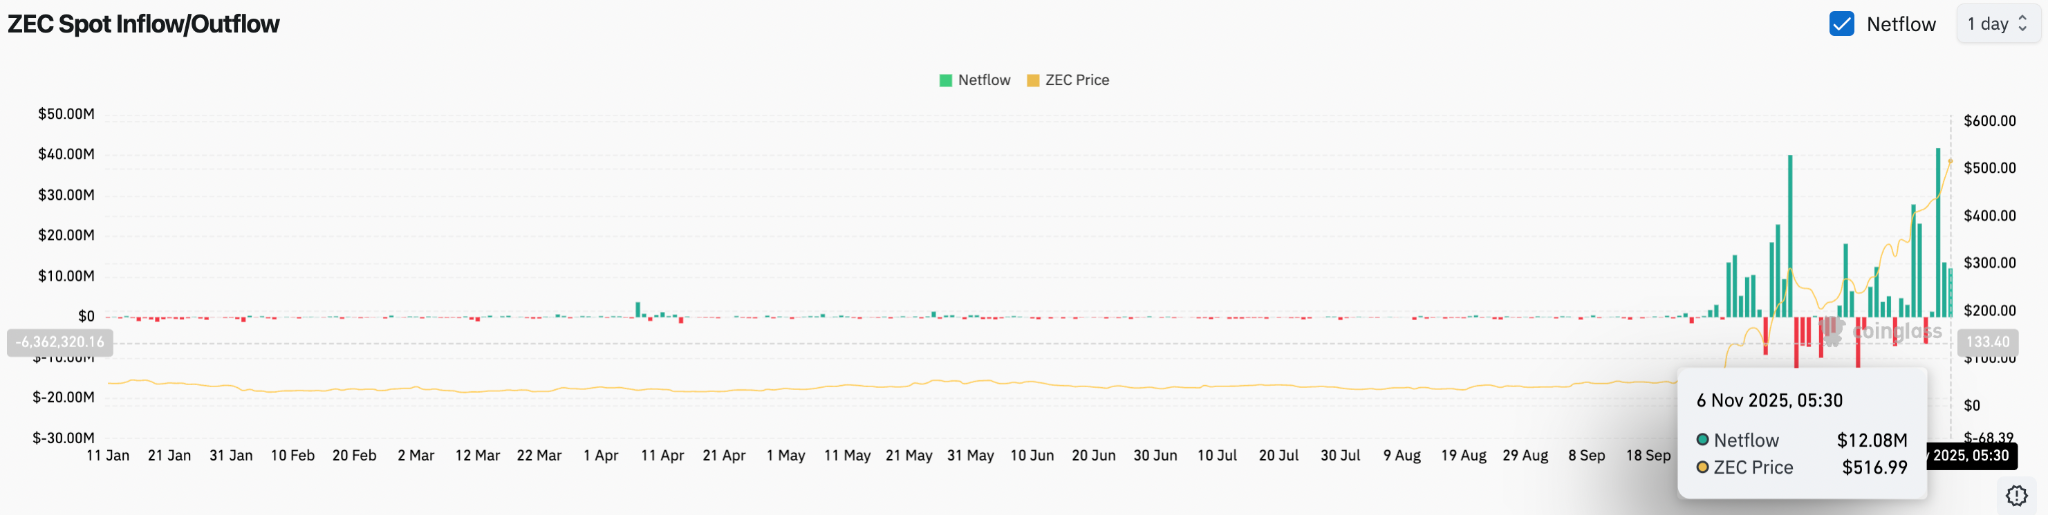The image size is (2048, 515).
Task: Click the ZEC Price legend label
Action: point(1077,80)
